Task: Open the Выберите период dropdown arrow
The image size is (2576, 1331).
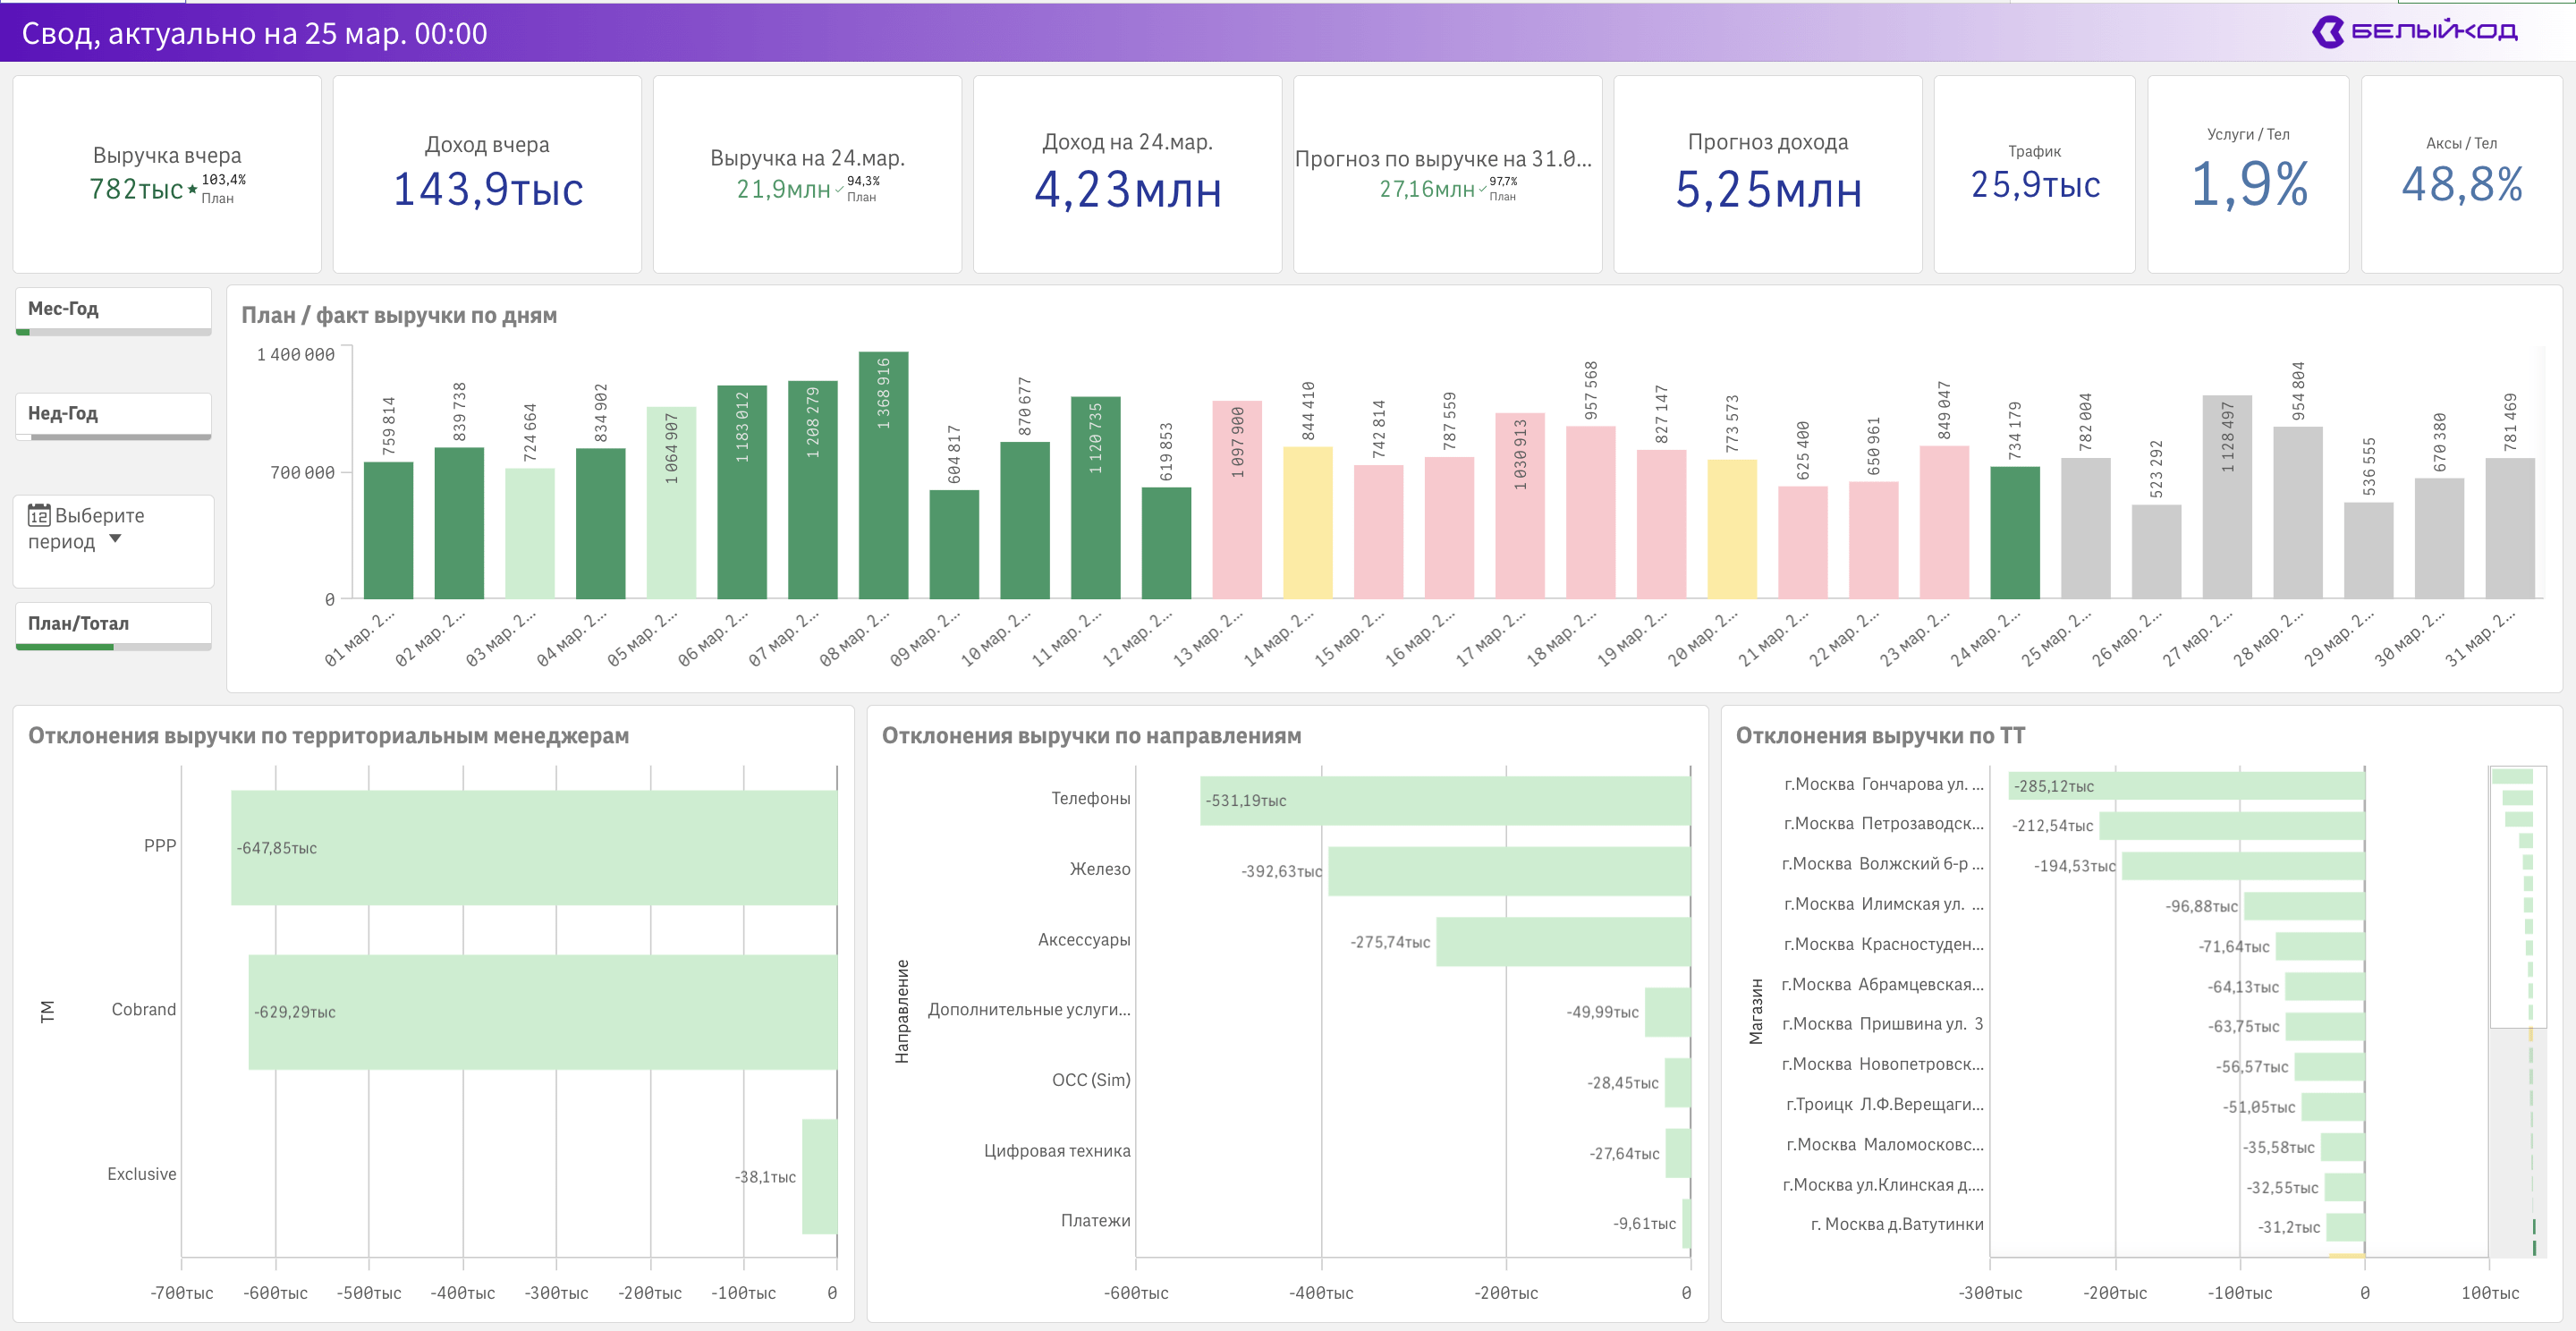Action: 115,539
